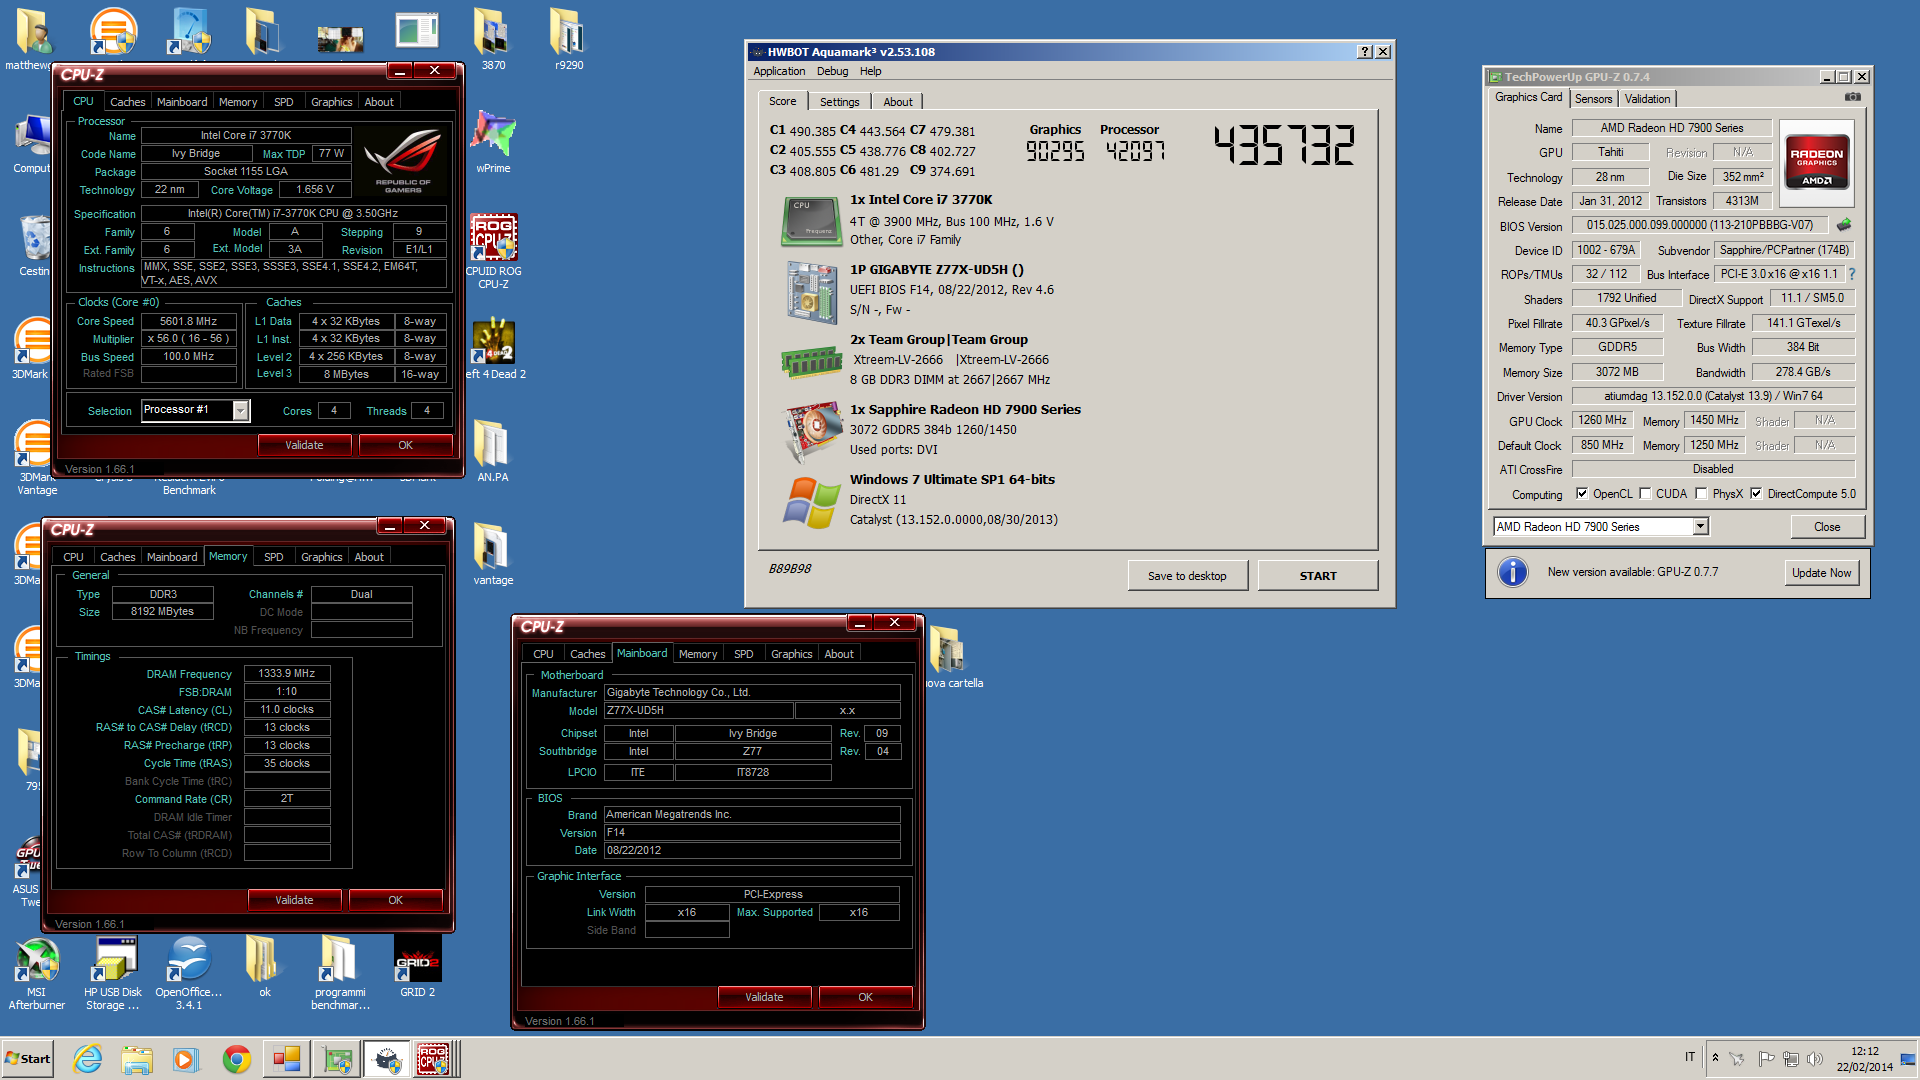
Task: Click the Close button in GPU-Z
Action: 1827,527
